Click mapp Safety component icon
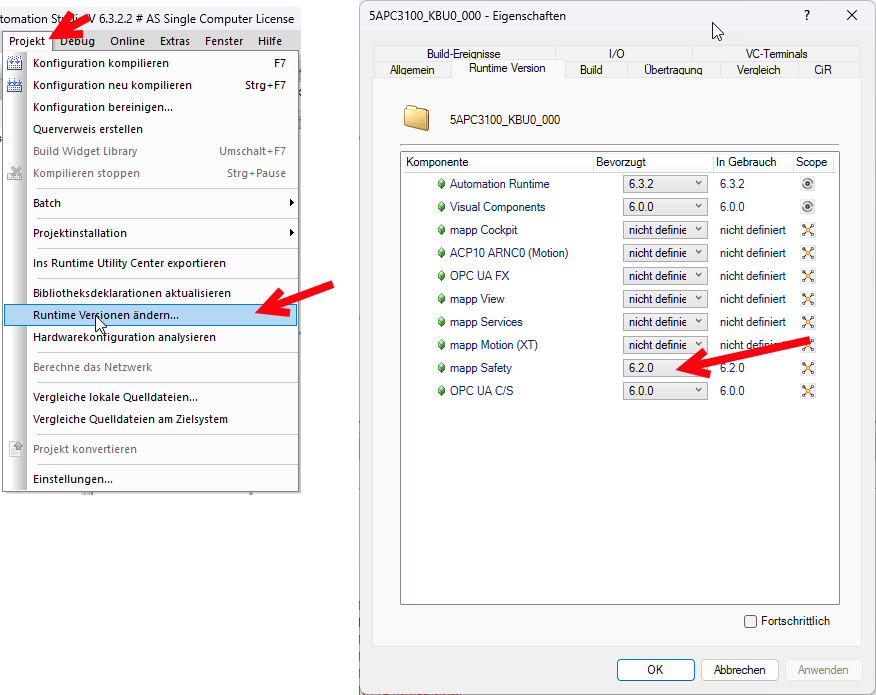The width and height of the screenshot is (876, 695). tap(441, 368)
